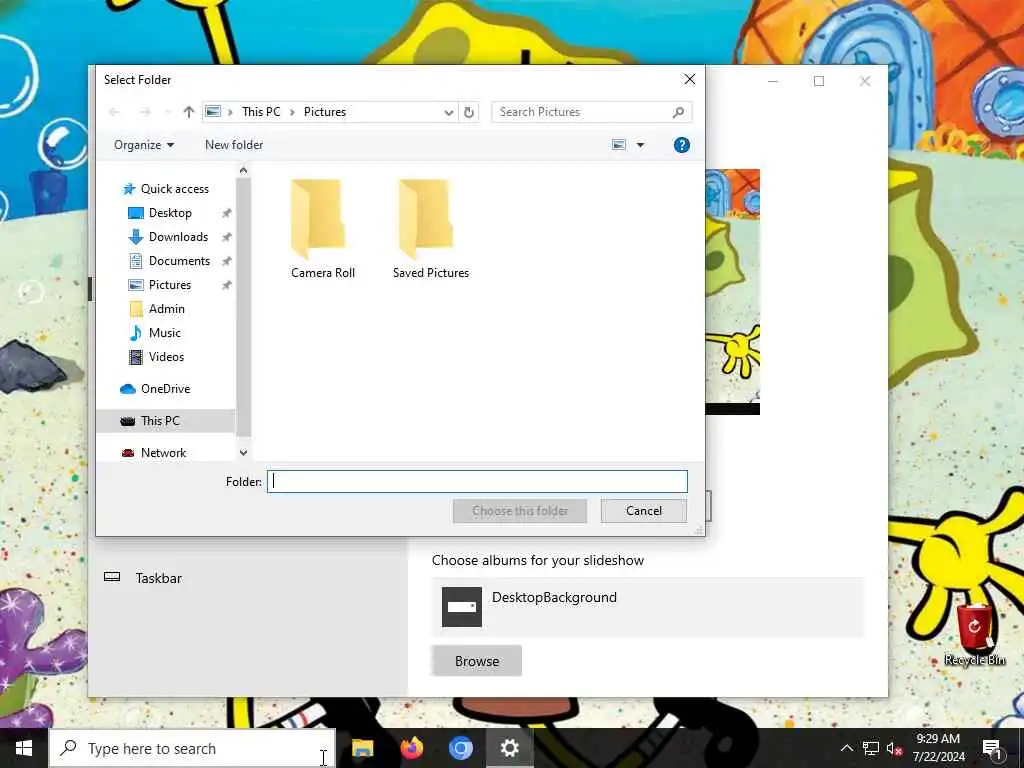Open File Explorer from the taskbar

(362, 748)
